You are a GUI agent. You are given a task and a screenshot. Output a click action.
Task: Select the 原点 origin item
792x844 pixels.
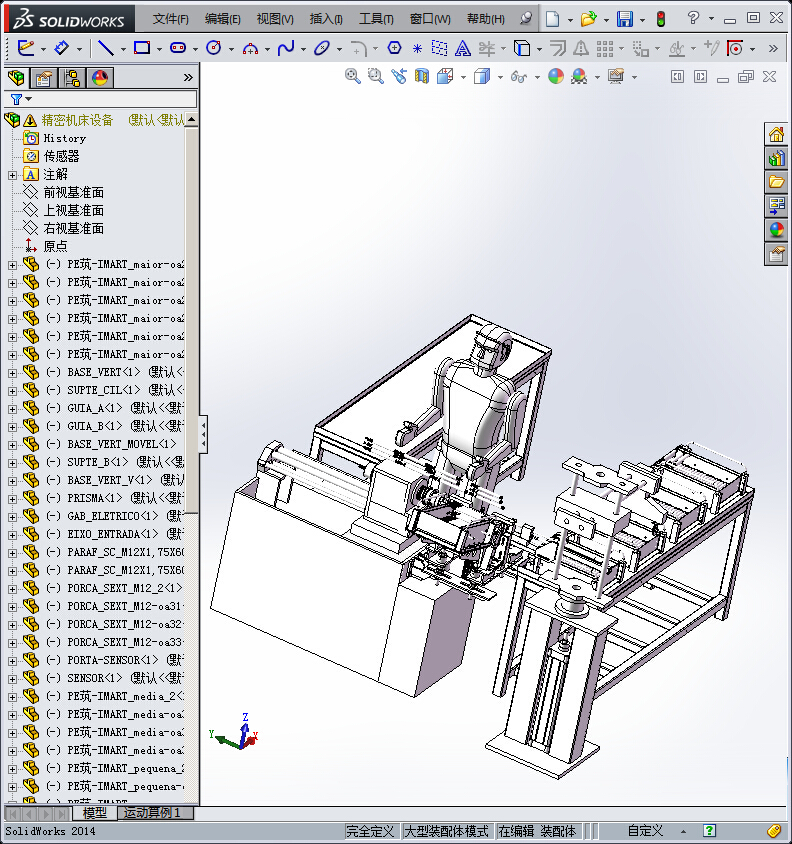coord(55,246)
